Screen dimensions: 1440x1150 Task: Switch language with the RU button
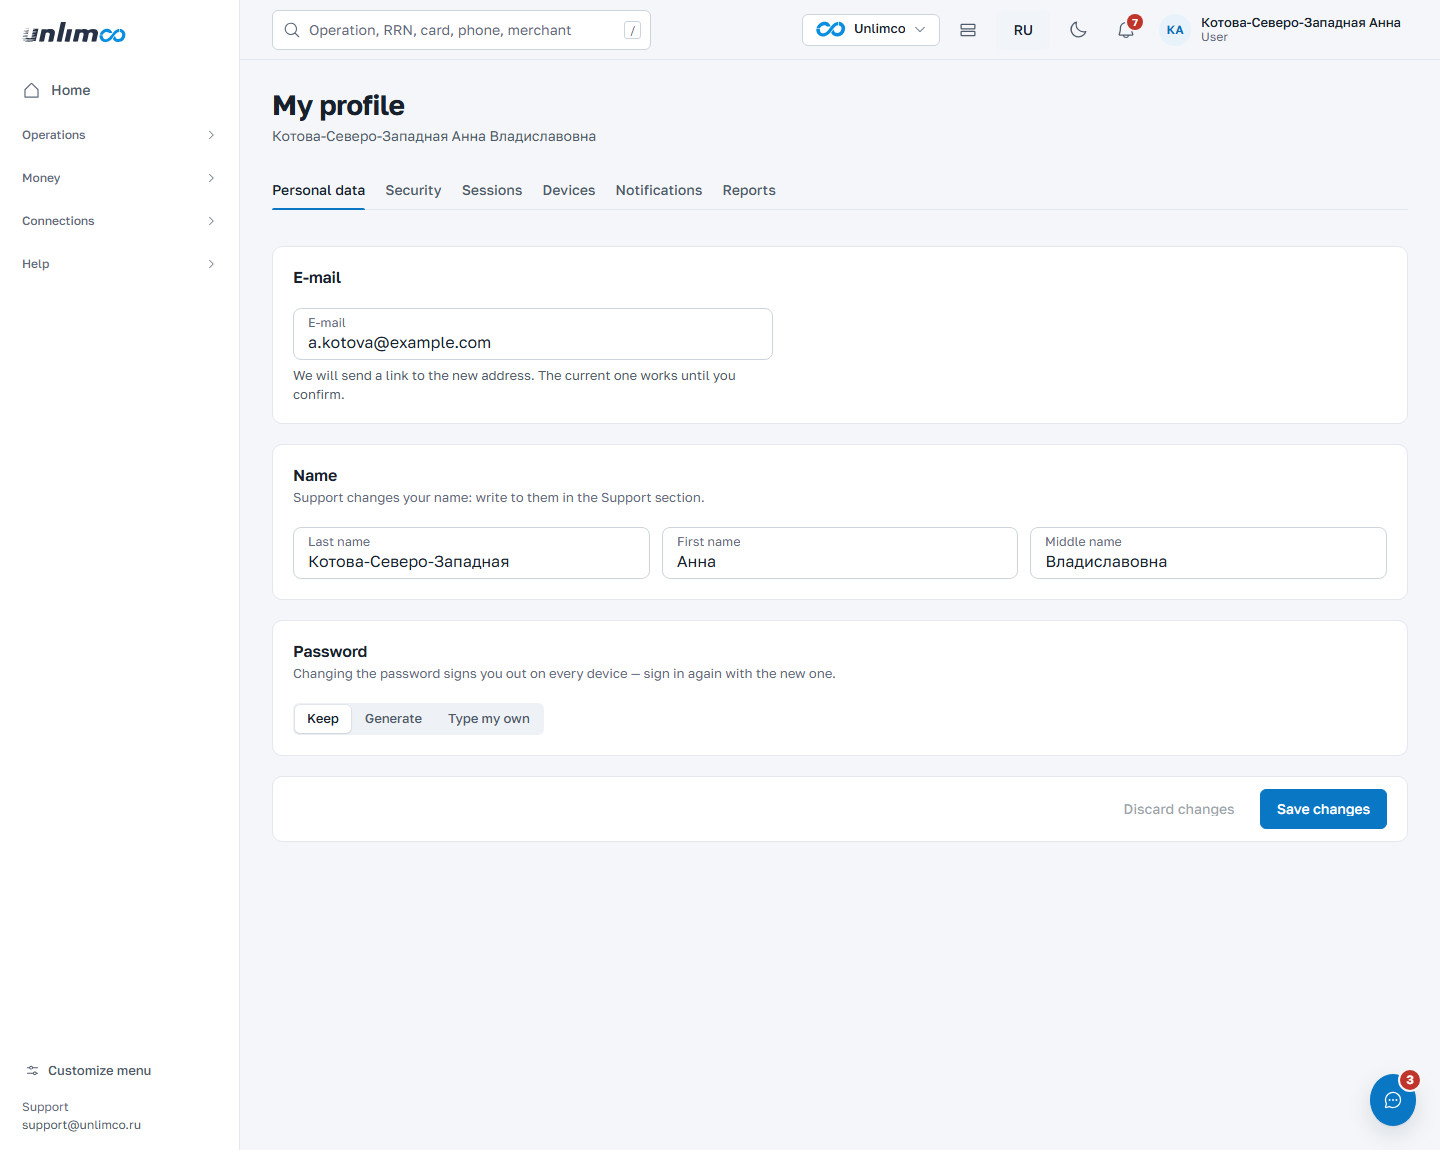pyautogui.click(x=1023, y=30)
